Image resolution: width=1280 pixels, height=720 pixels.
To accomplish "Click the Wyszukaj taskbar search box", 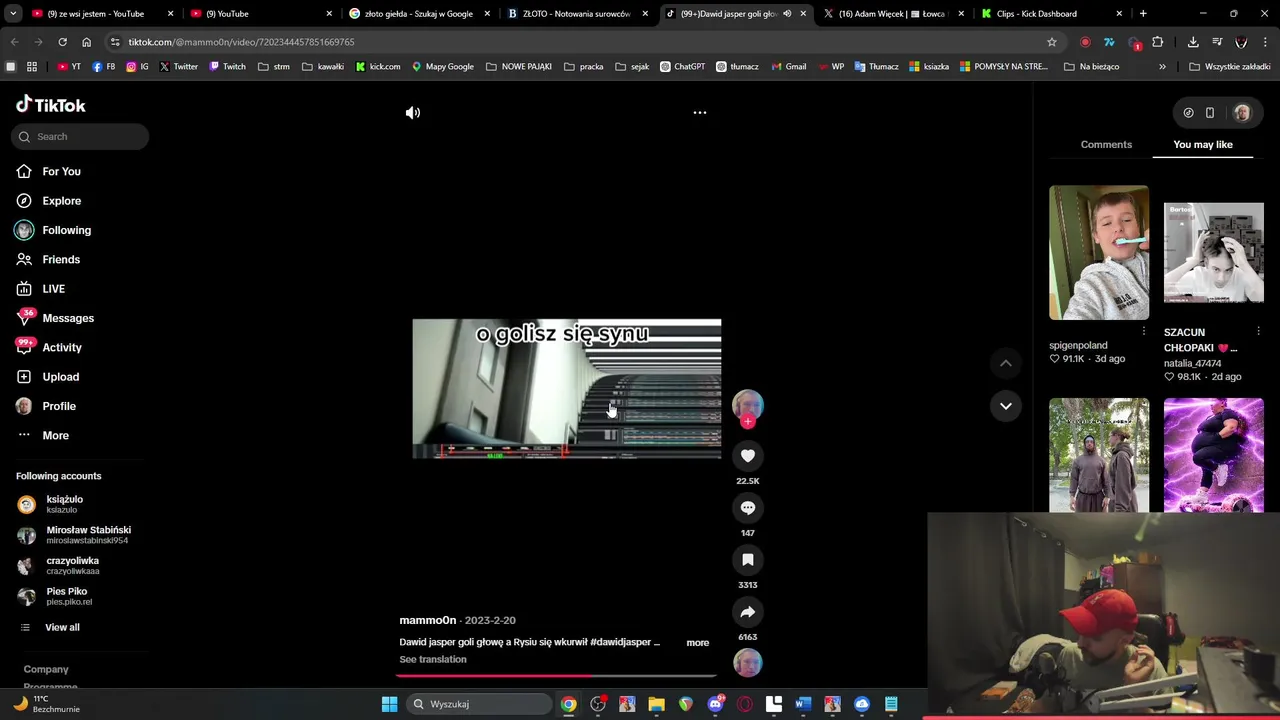I will [x=480, y=704].
